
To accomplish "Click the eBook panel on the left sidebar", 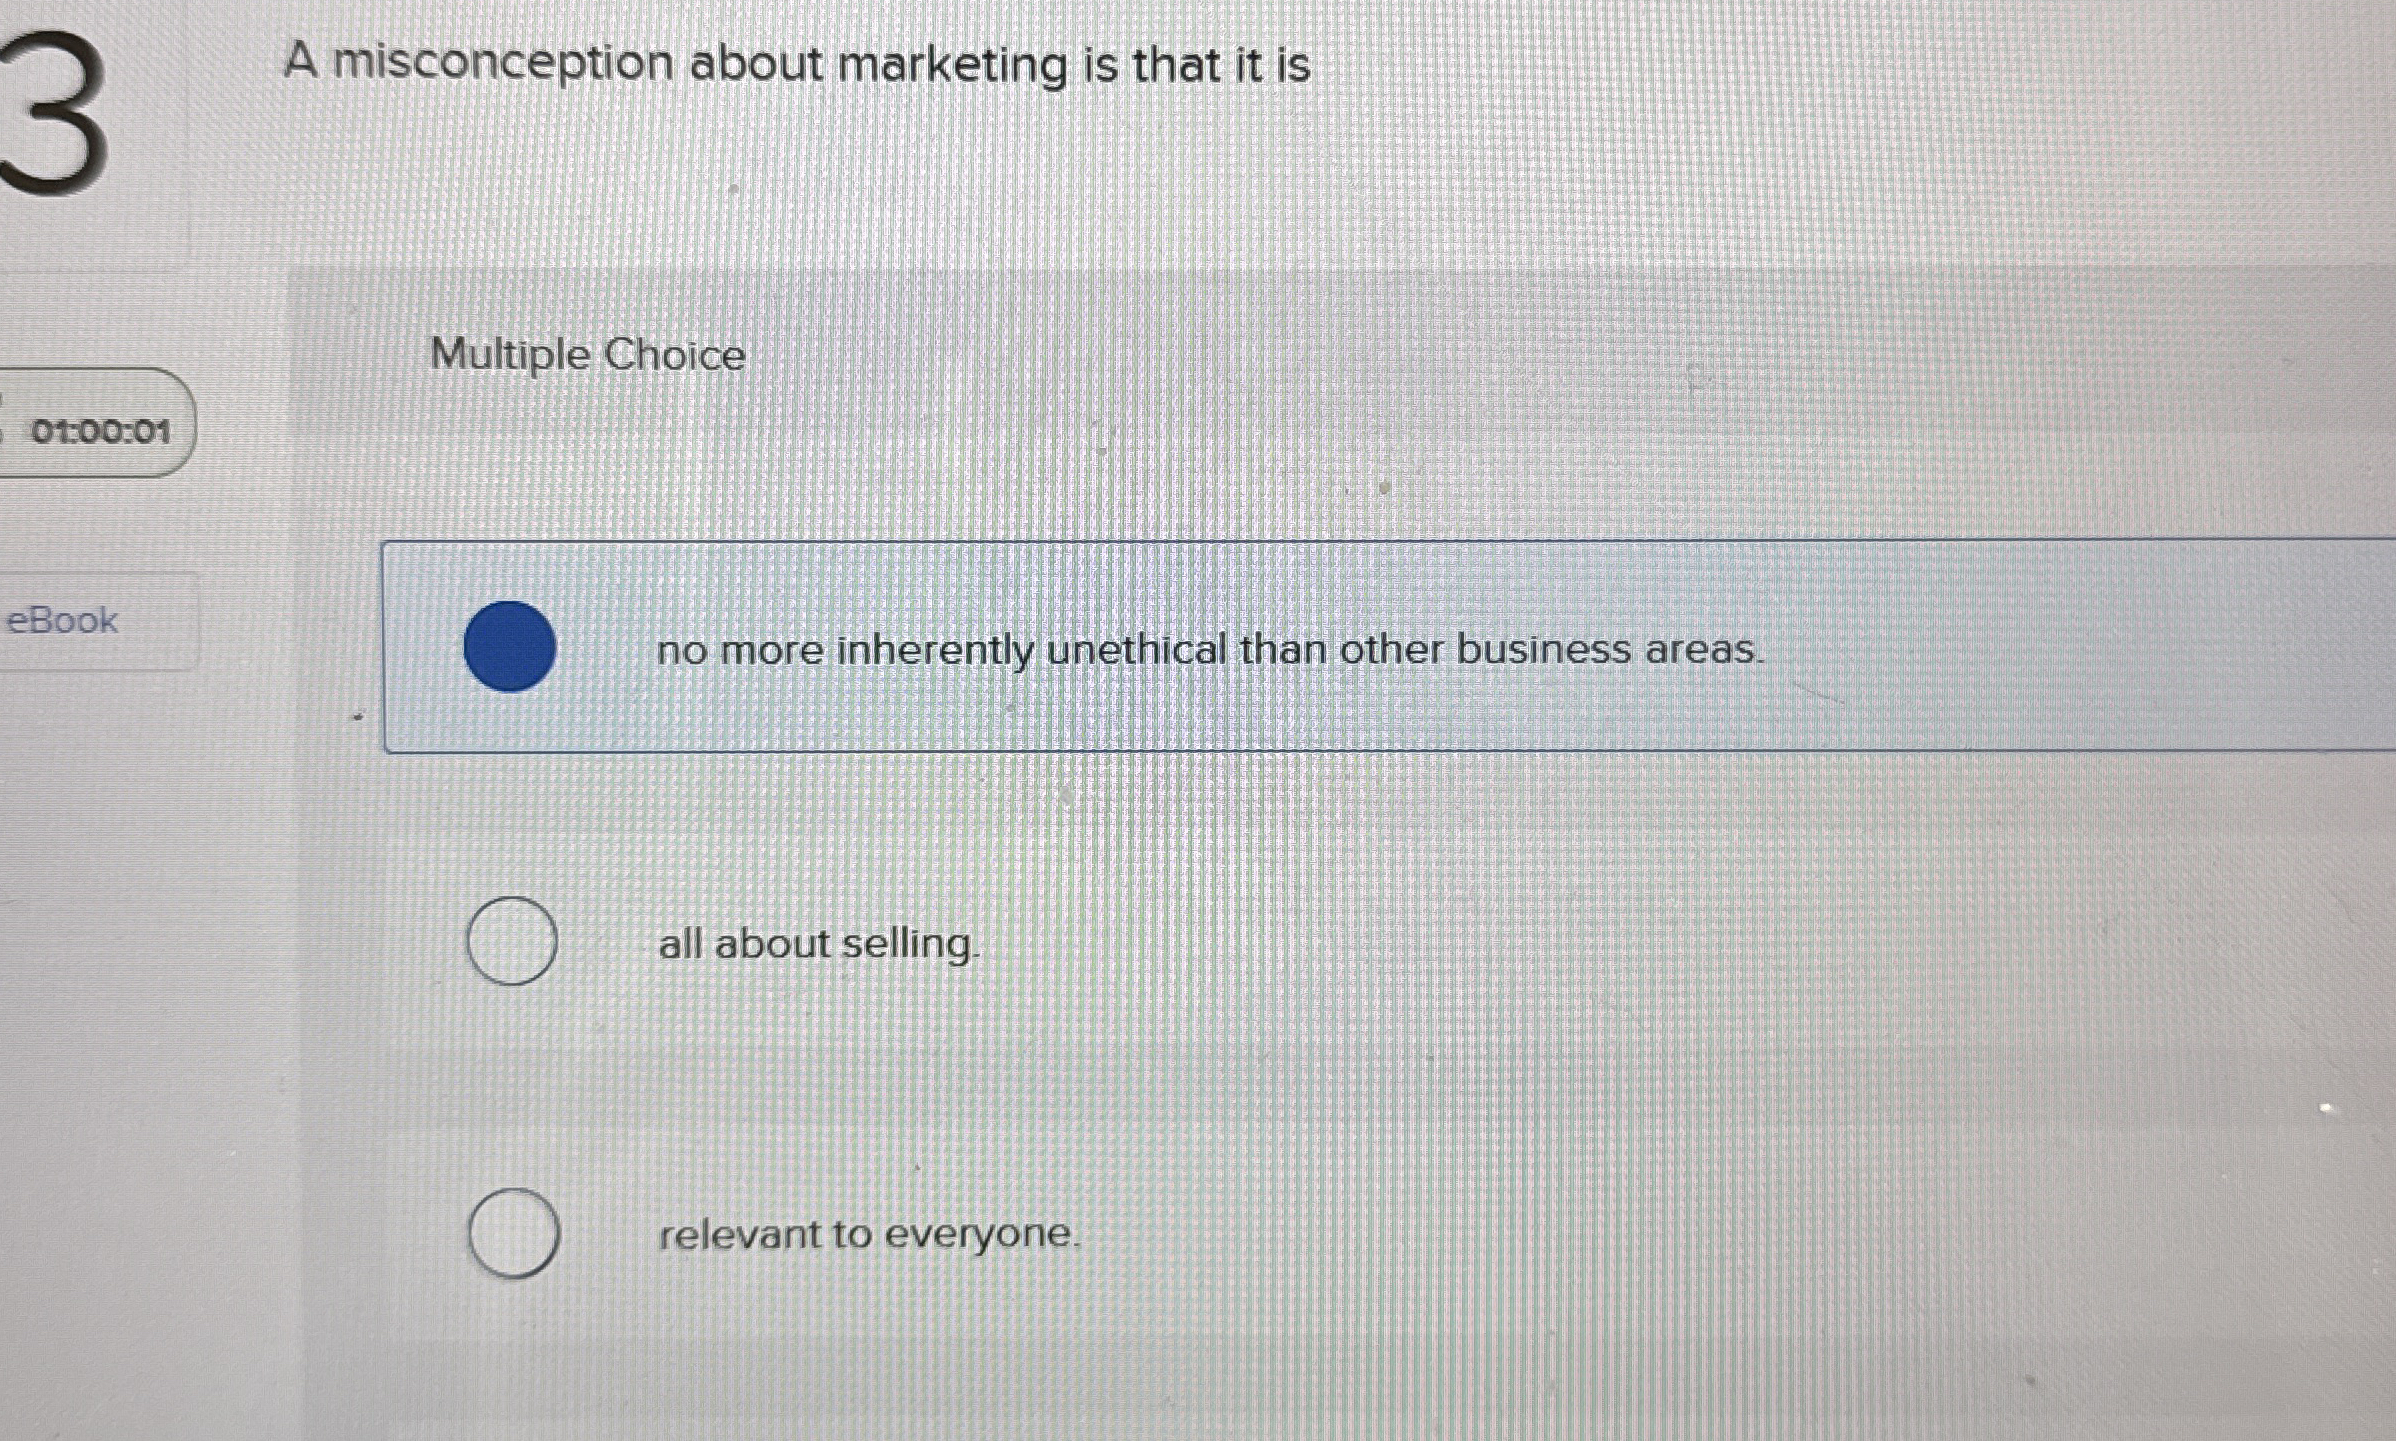I will tap(62, 620).
